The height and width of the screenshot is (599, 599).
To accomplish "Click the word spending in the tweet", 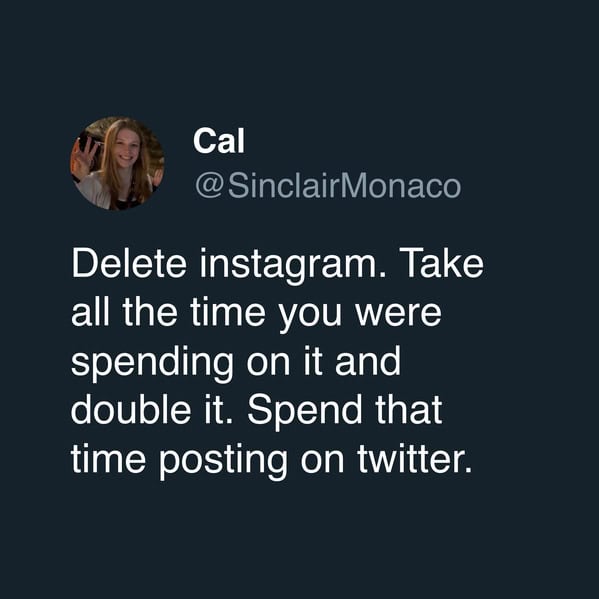I will pos(152,363).
